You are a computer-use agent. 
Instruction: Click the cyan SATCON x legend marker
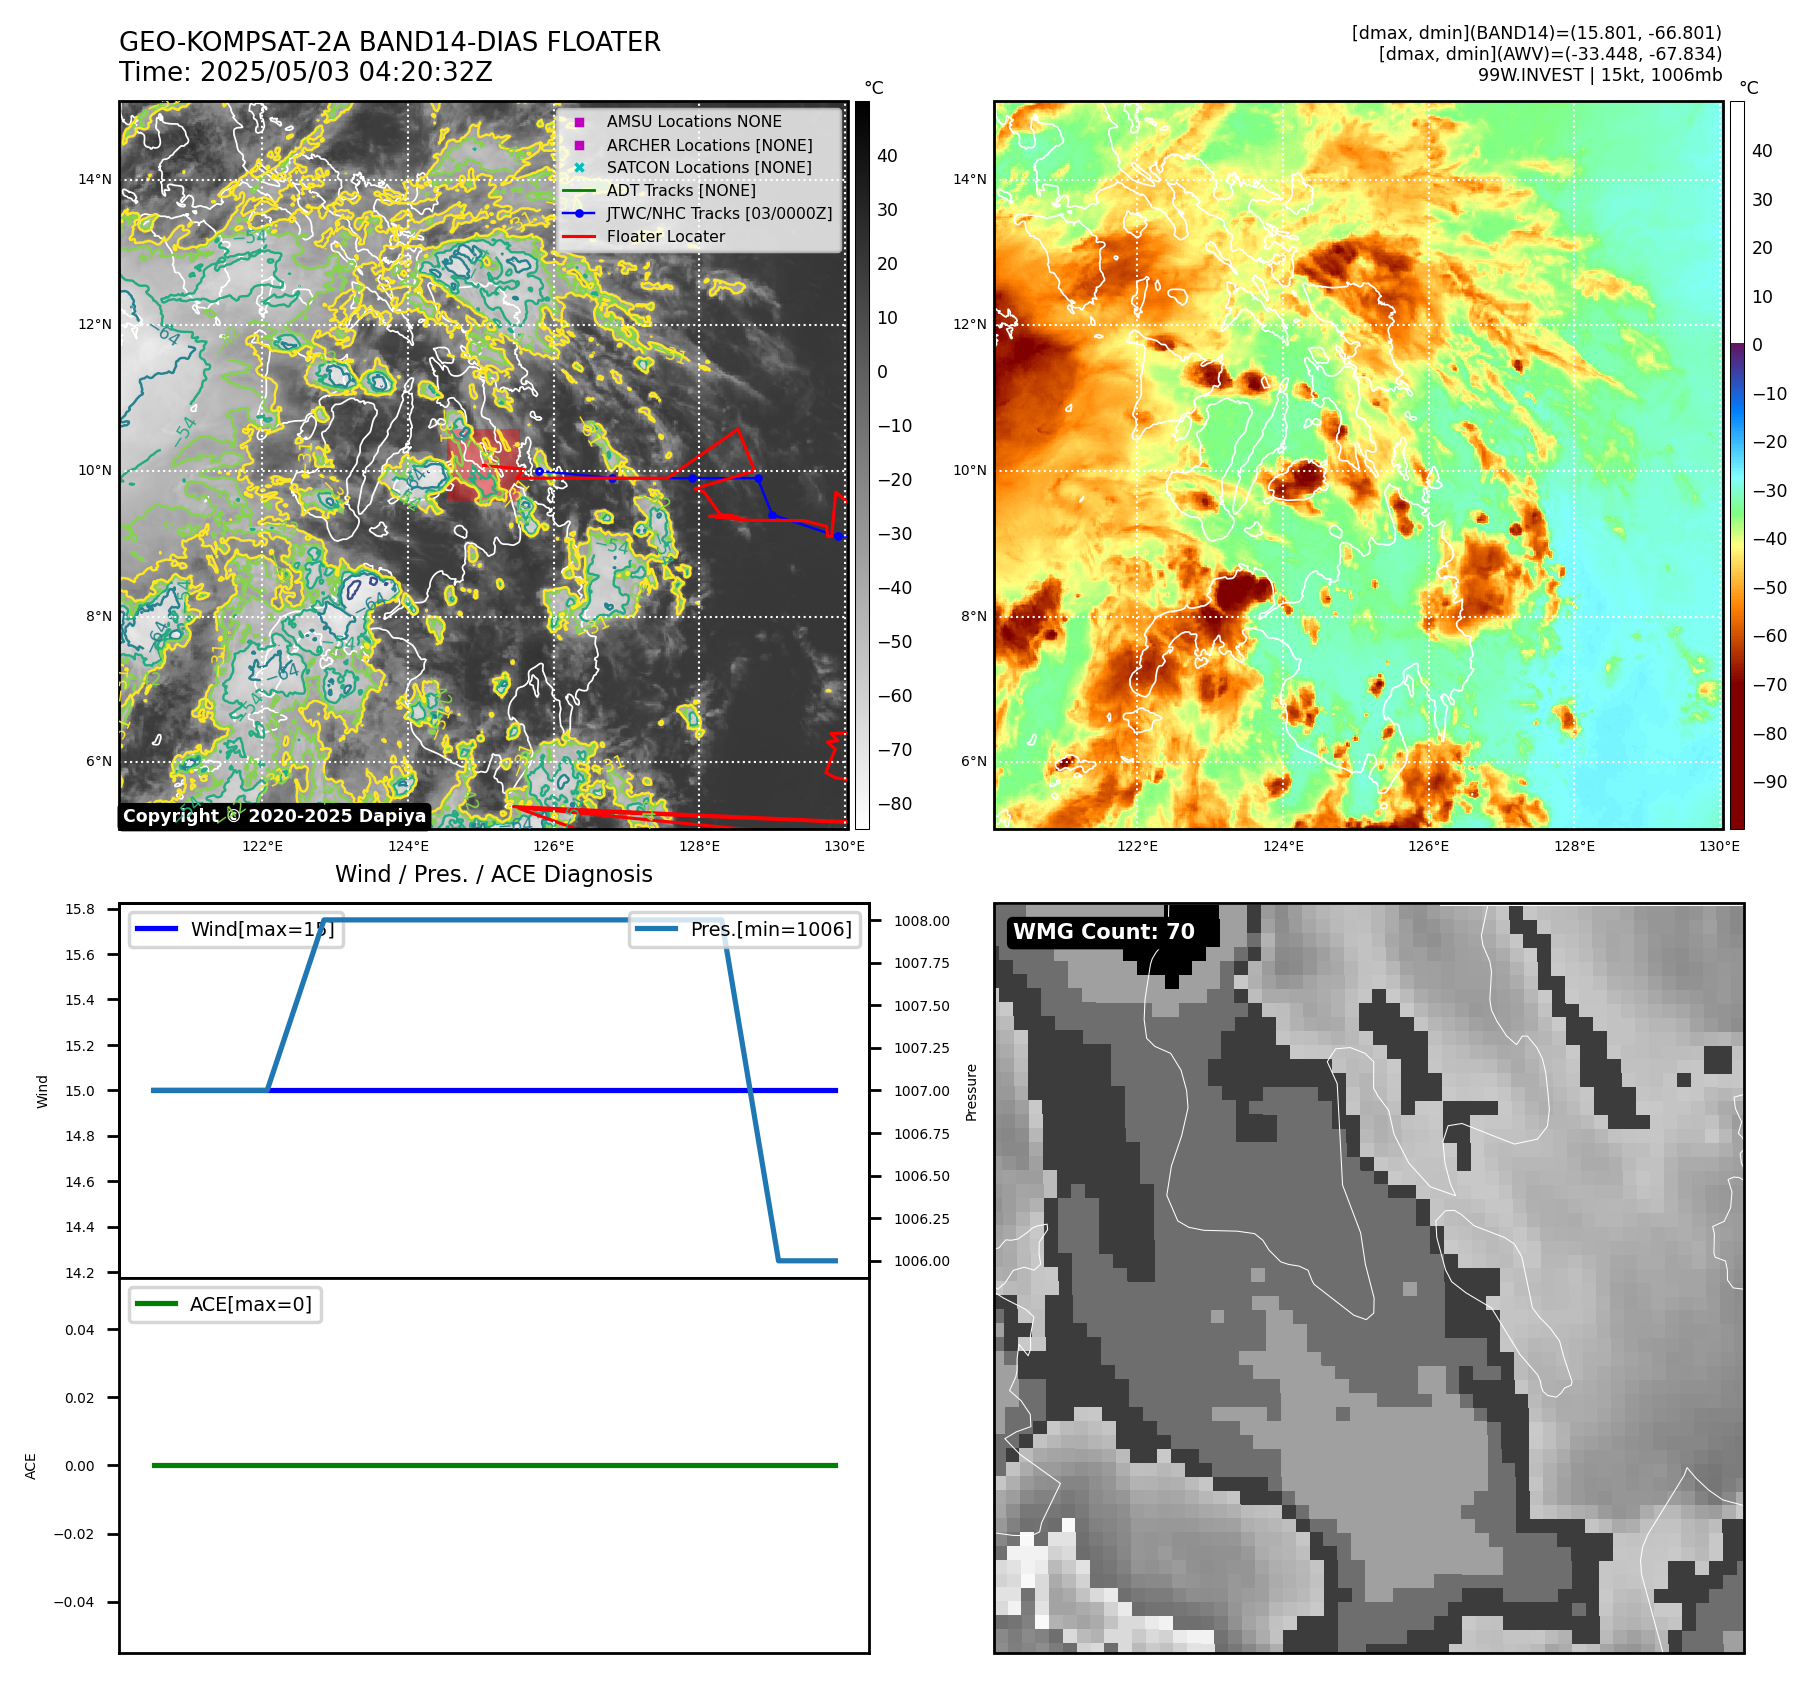click(579, 168)
